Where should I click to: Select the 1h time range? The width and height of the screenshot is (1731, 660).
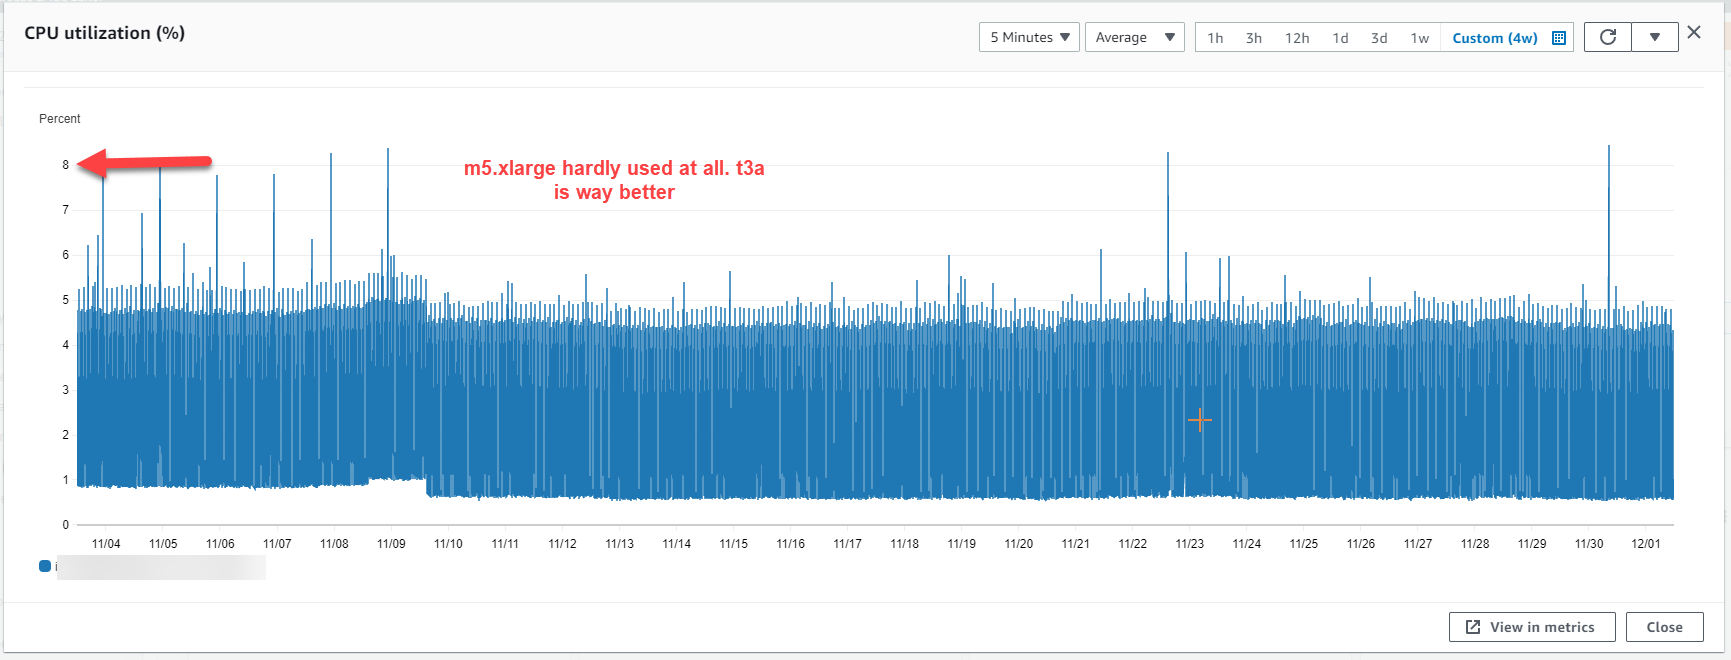point(1215,38)
